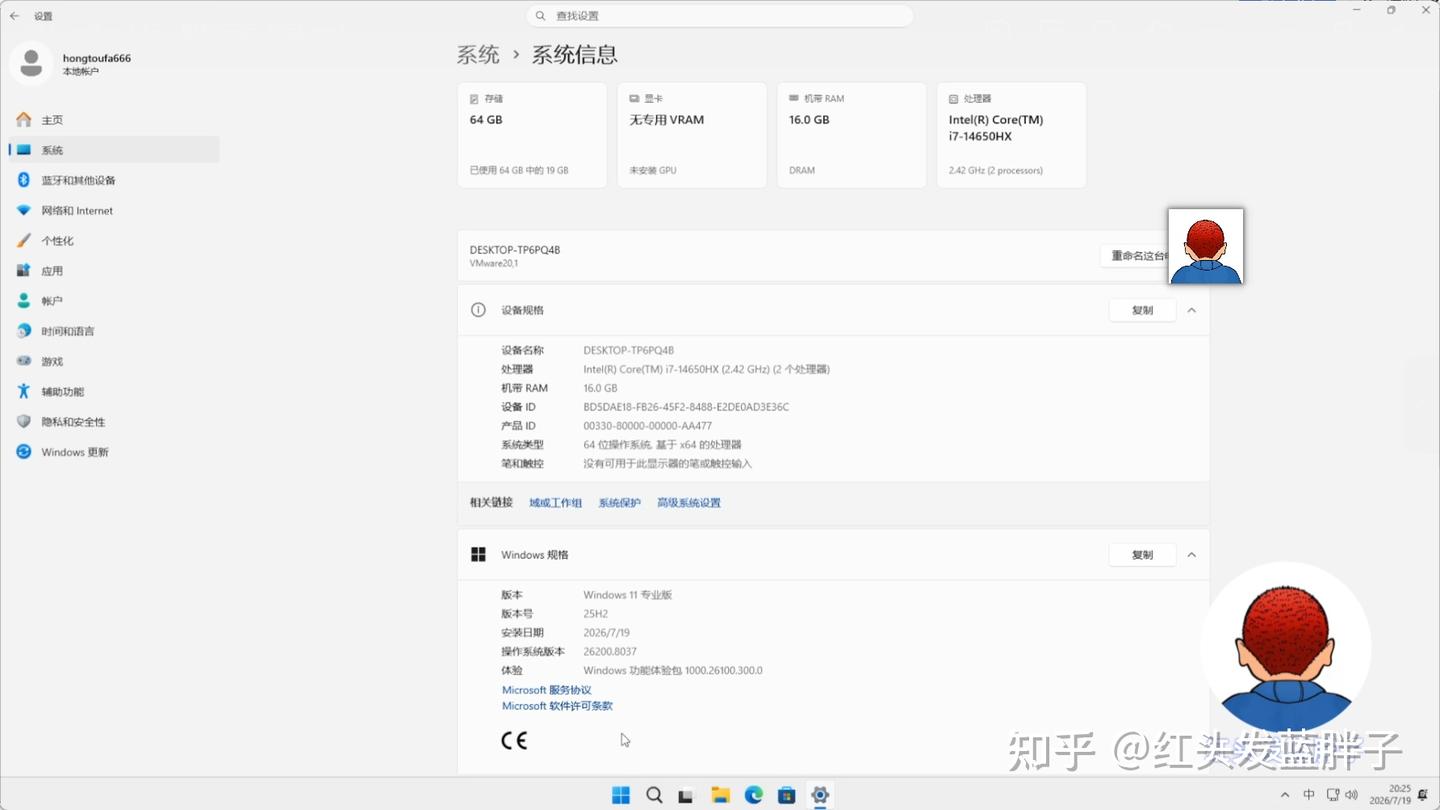Open 网络和 Internet settings

coord(114,211)
